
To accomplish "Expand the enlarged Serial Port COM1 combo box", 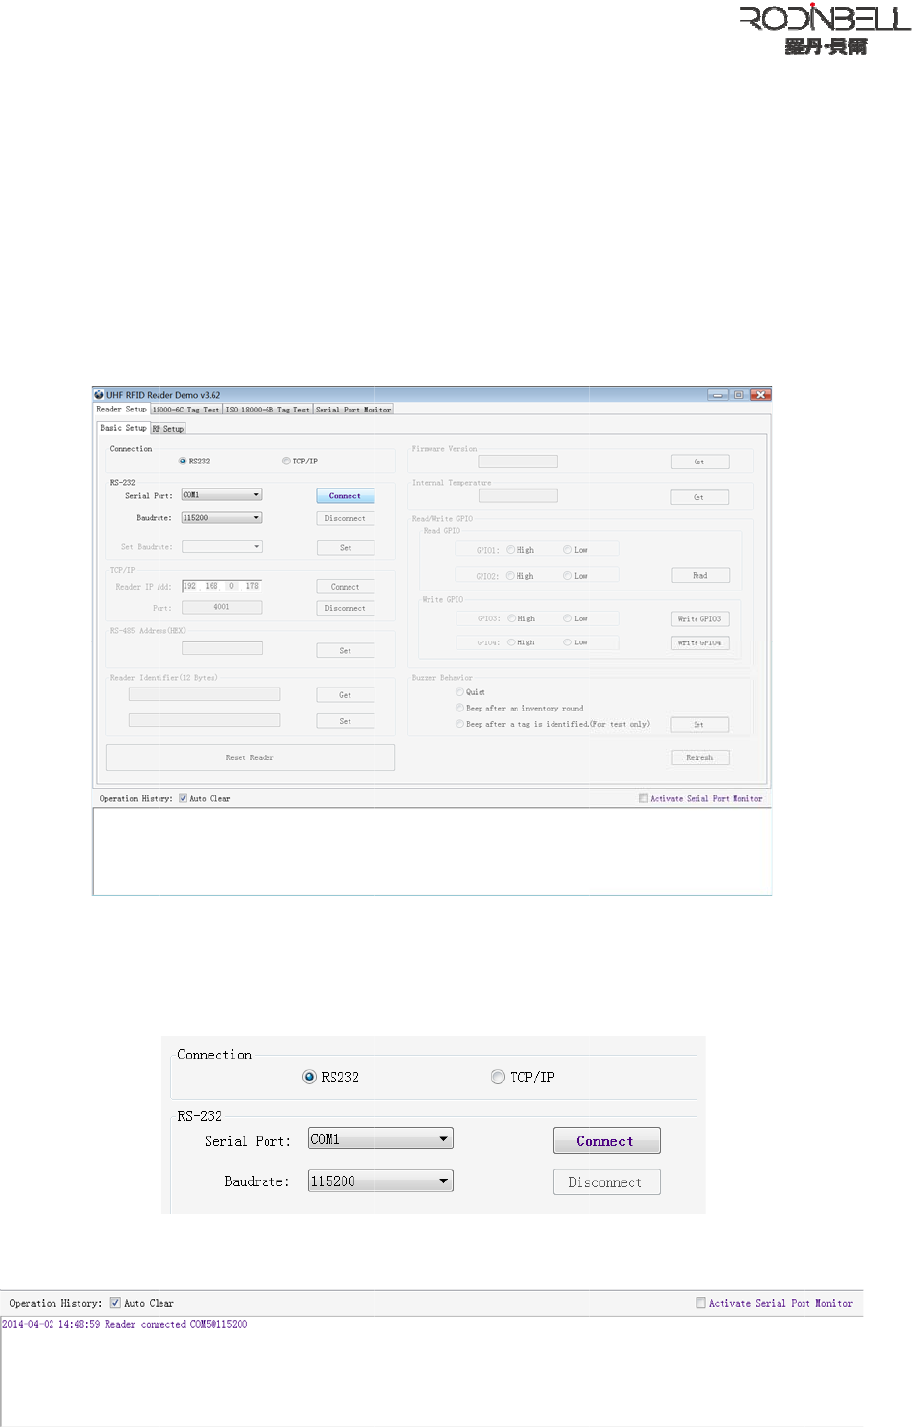I will pos(381,1139).
